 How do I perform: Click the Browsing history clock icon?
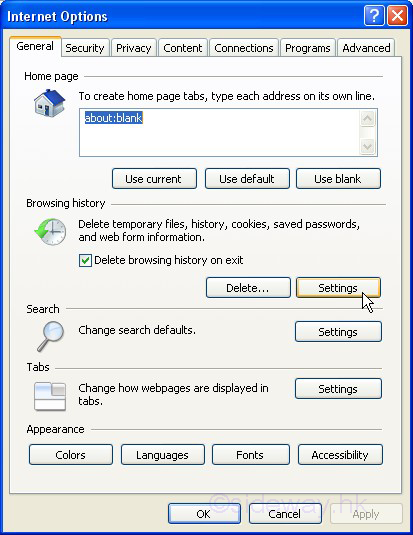(51, 232)
